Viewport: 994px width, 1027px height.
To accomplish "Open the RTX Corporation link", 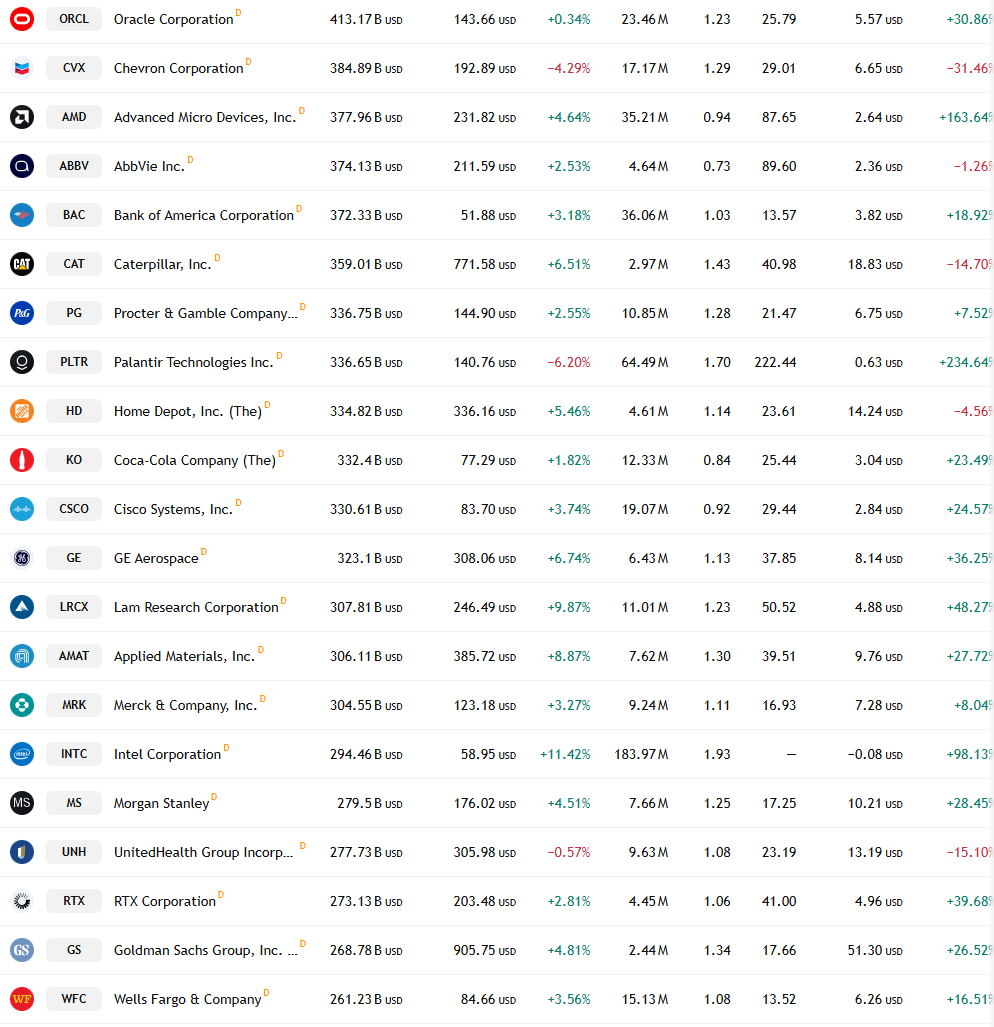I will coord(165,902).
